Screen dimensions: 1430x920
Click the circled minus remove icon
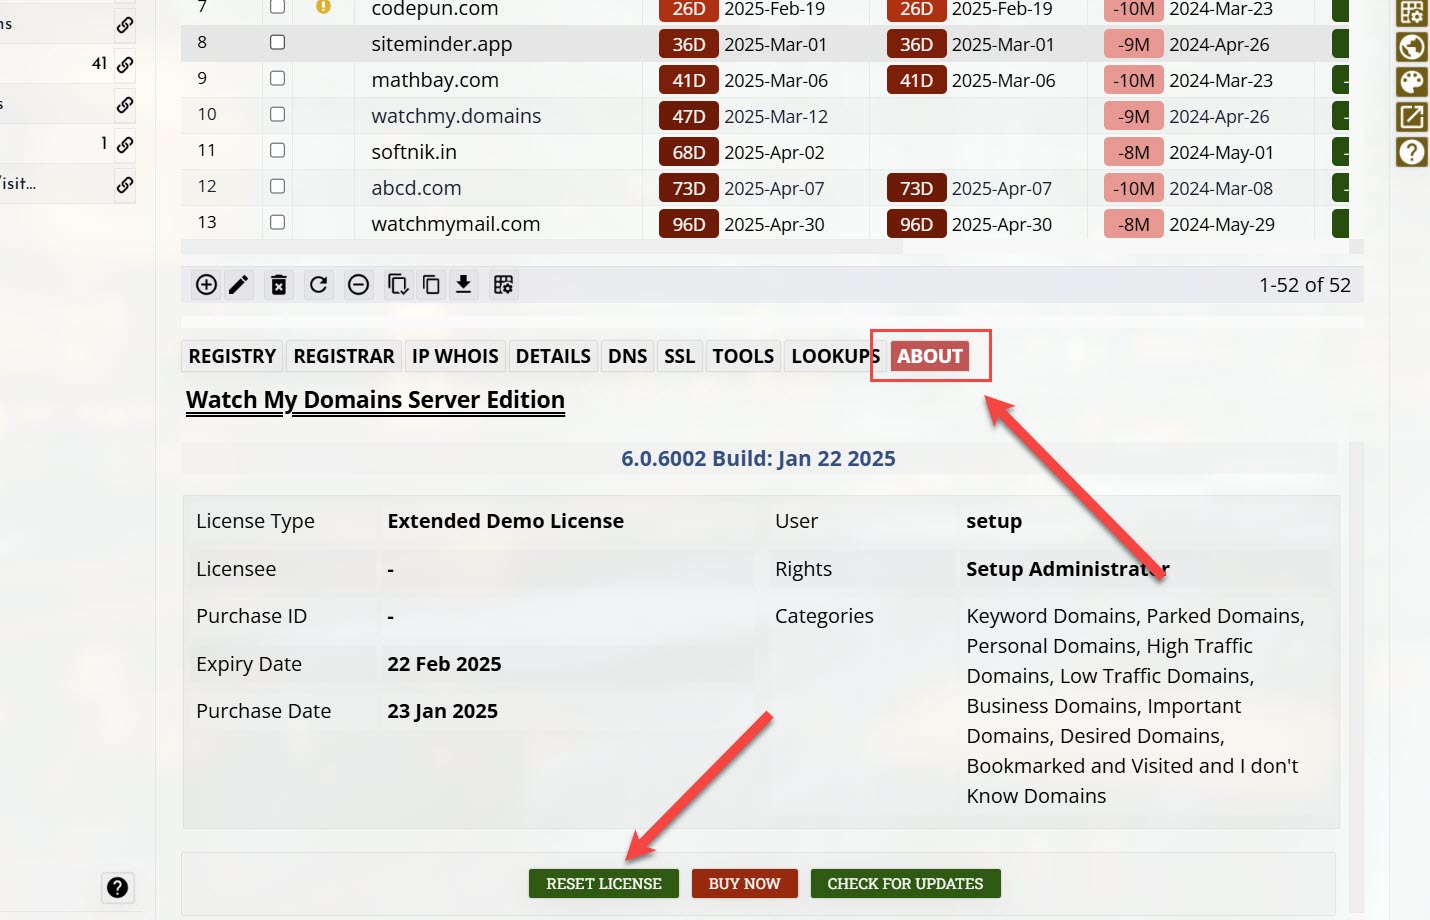pos(358,285)
